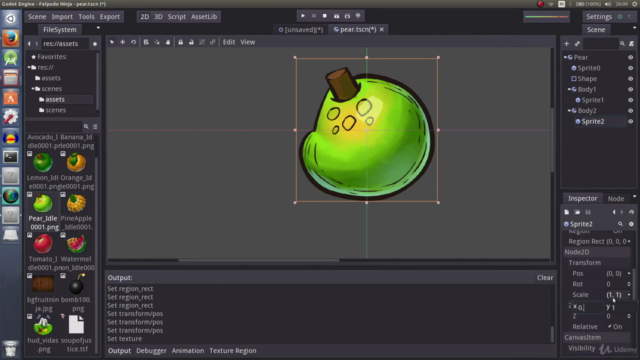640x360 pixels.
Task: Clear the Output log
Action: click(545, 278)
